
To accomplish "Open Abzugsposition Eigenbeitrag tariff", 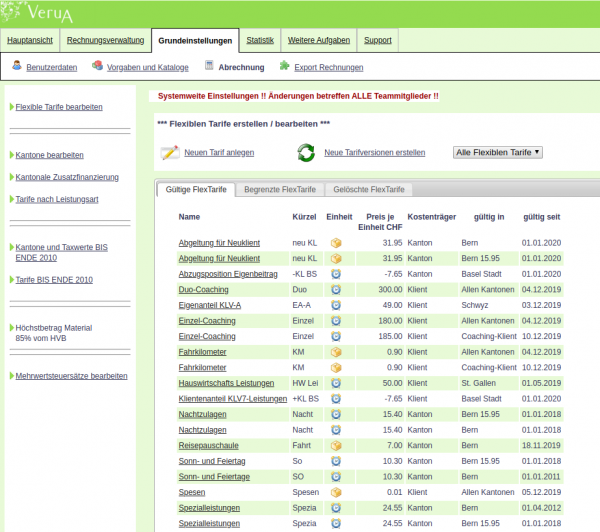I will (228, 274).
